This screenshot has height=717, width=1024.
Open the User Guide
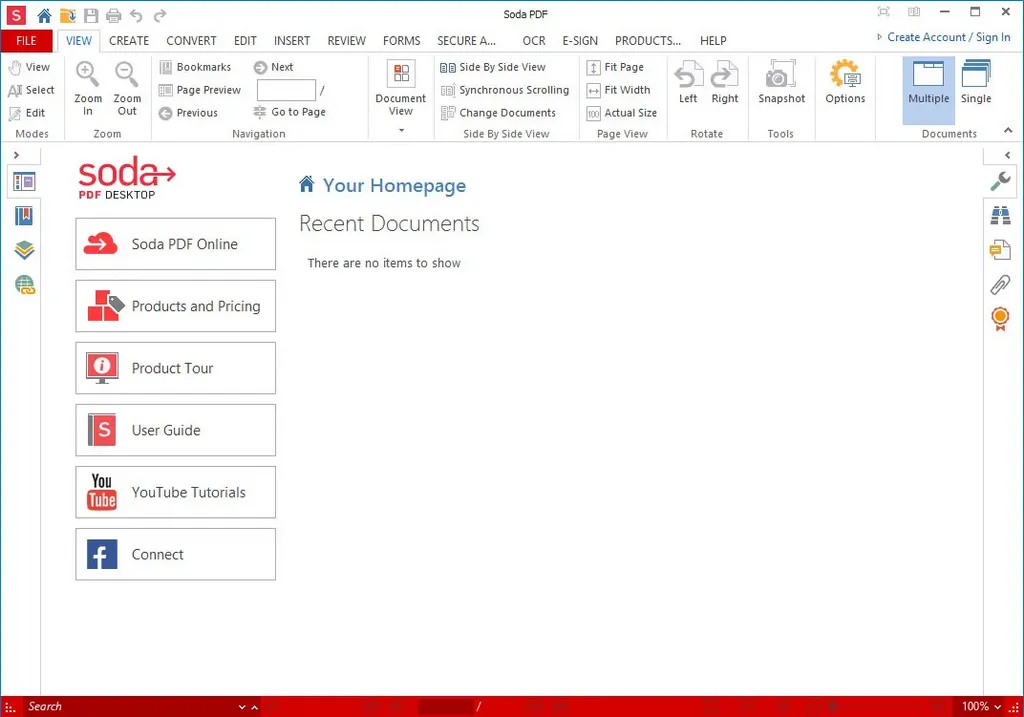click(176, 430)
